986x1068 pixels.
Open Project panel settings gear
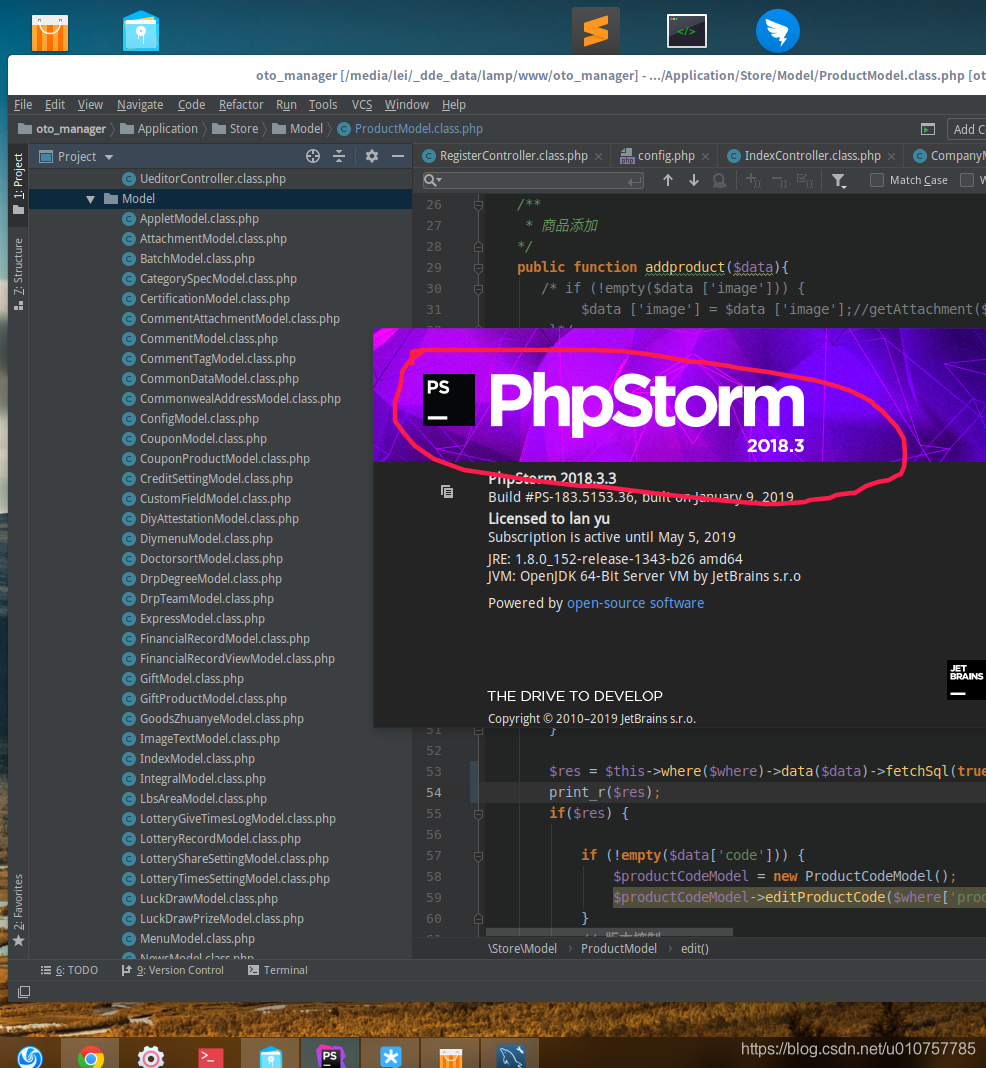[372, 157]
